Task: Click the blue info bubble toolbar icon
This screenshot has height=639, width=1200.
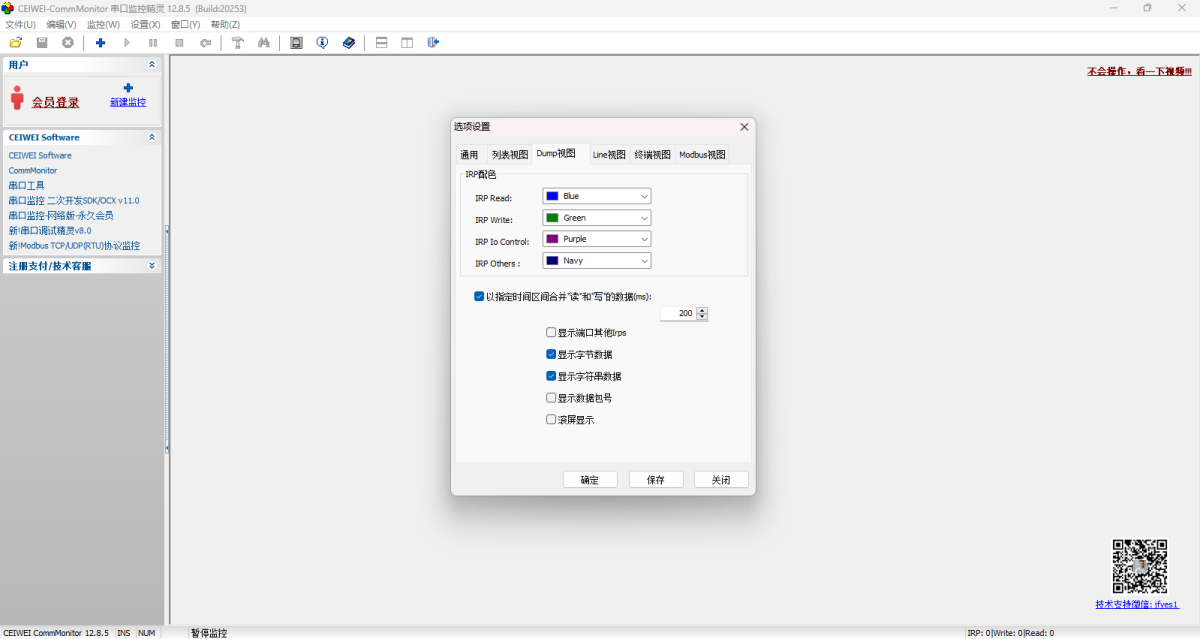Action: tap(322, 43)
